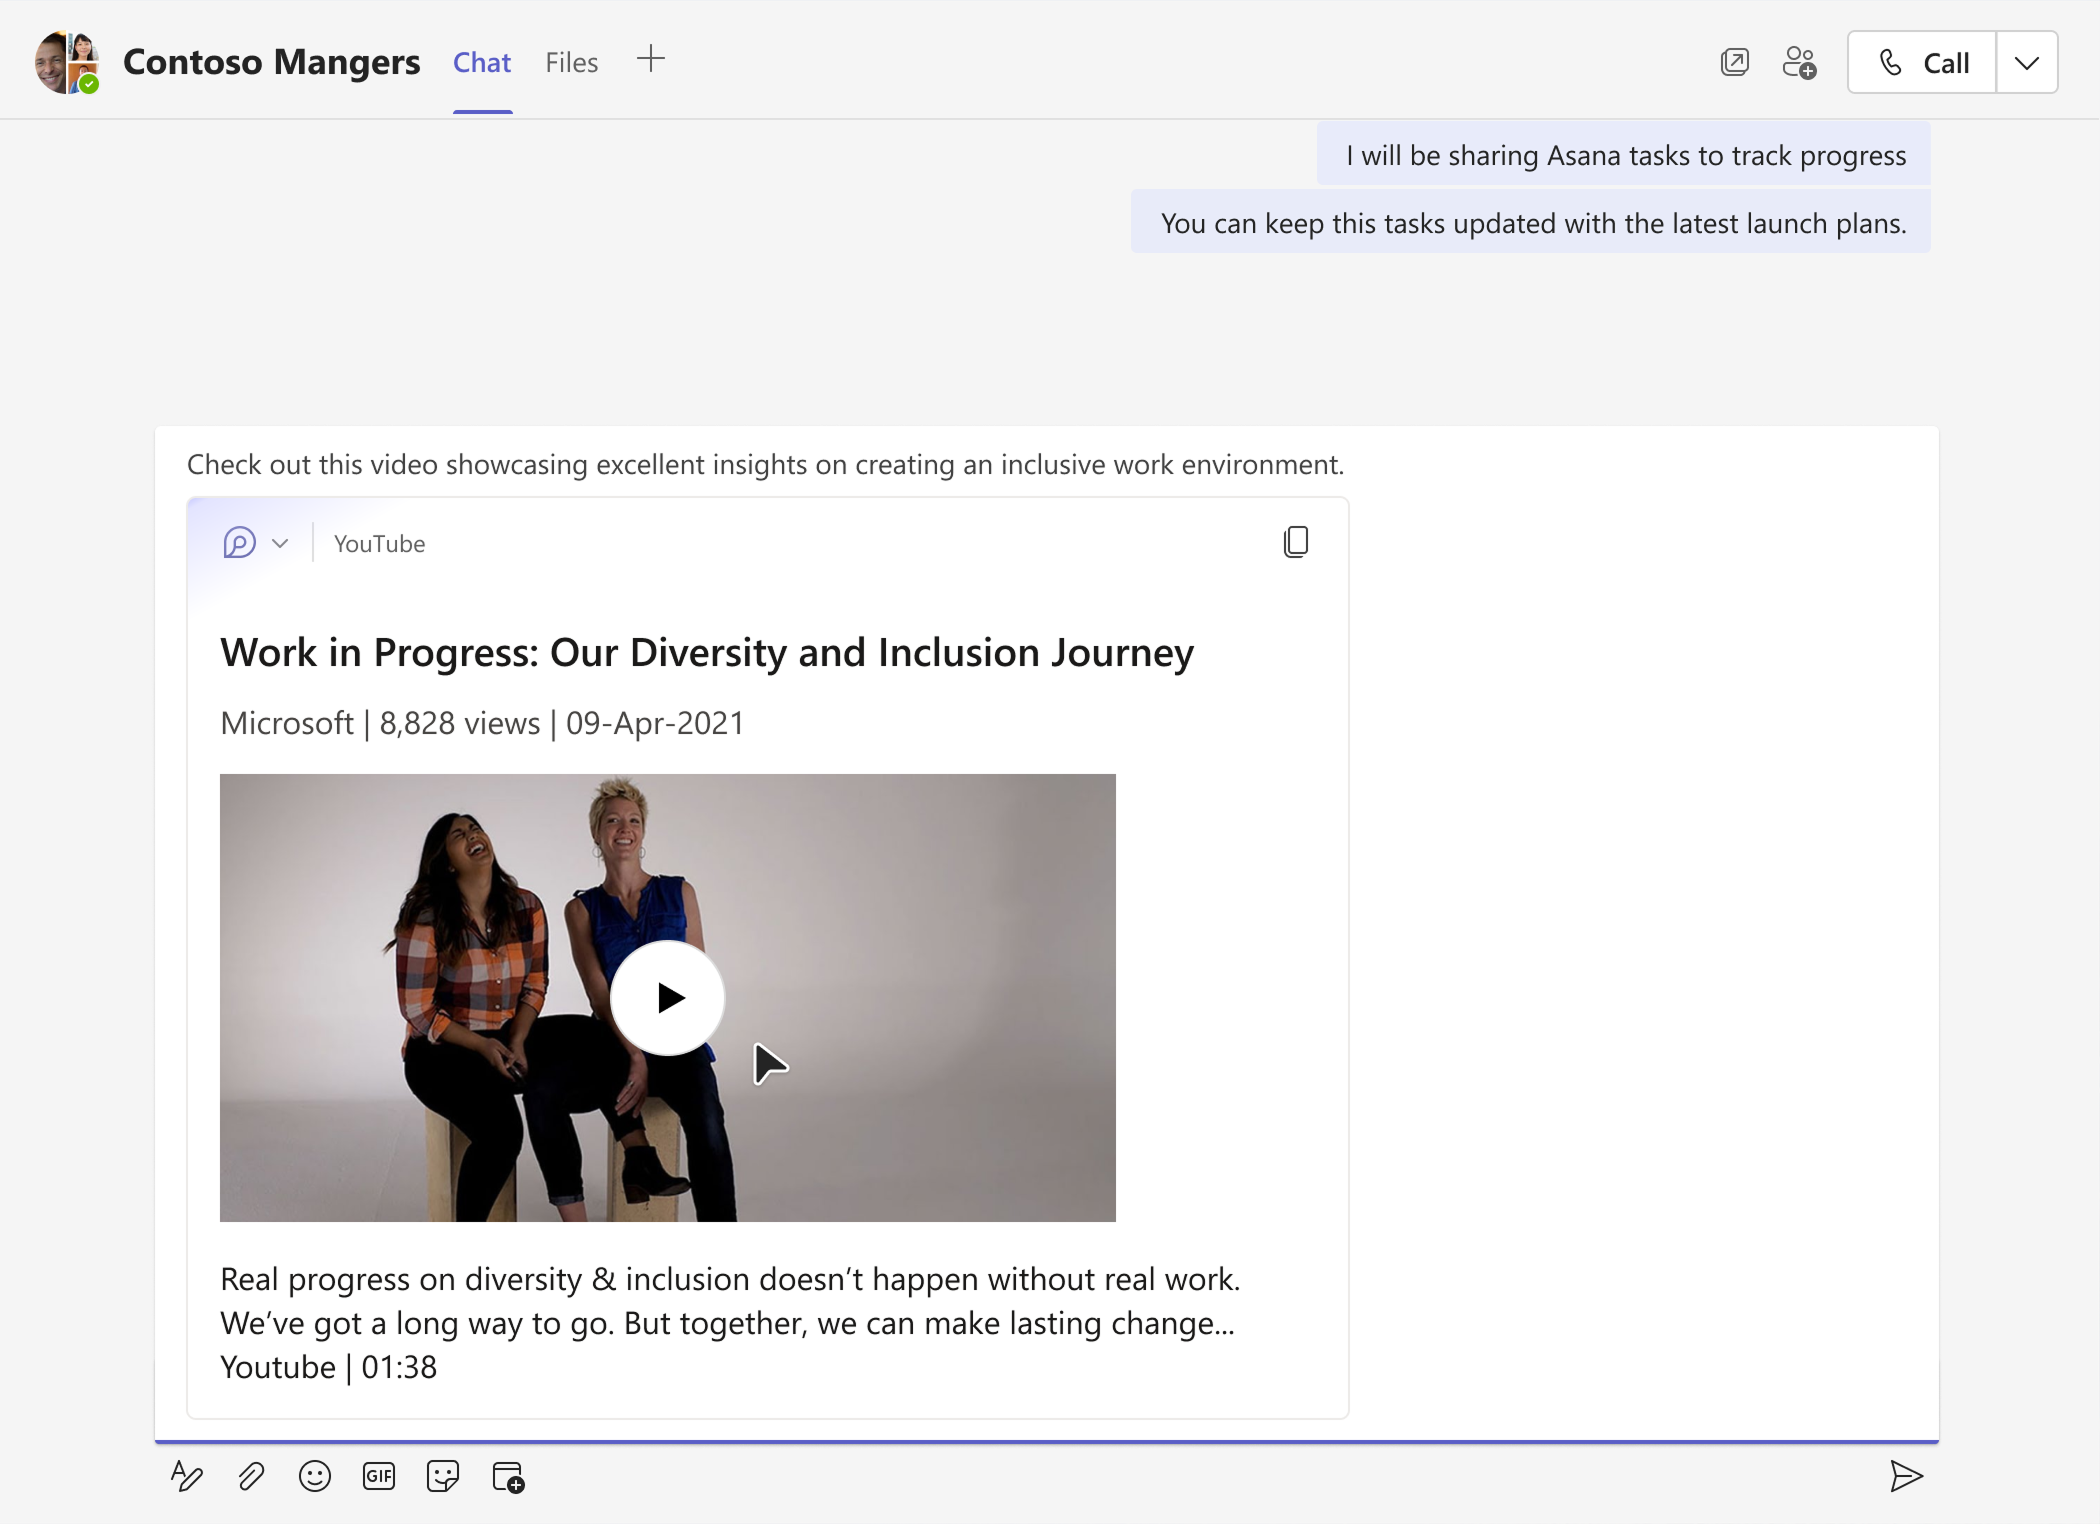Open the sticker picker

click(x=442, y=1476)
